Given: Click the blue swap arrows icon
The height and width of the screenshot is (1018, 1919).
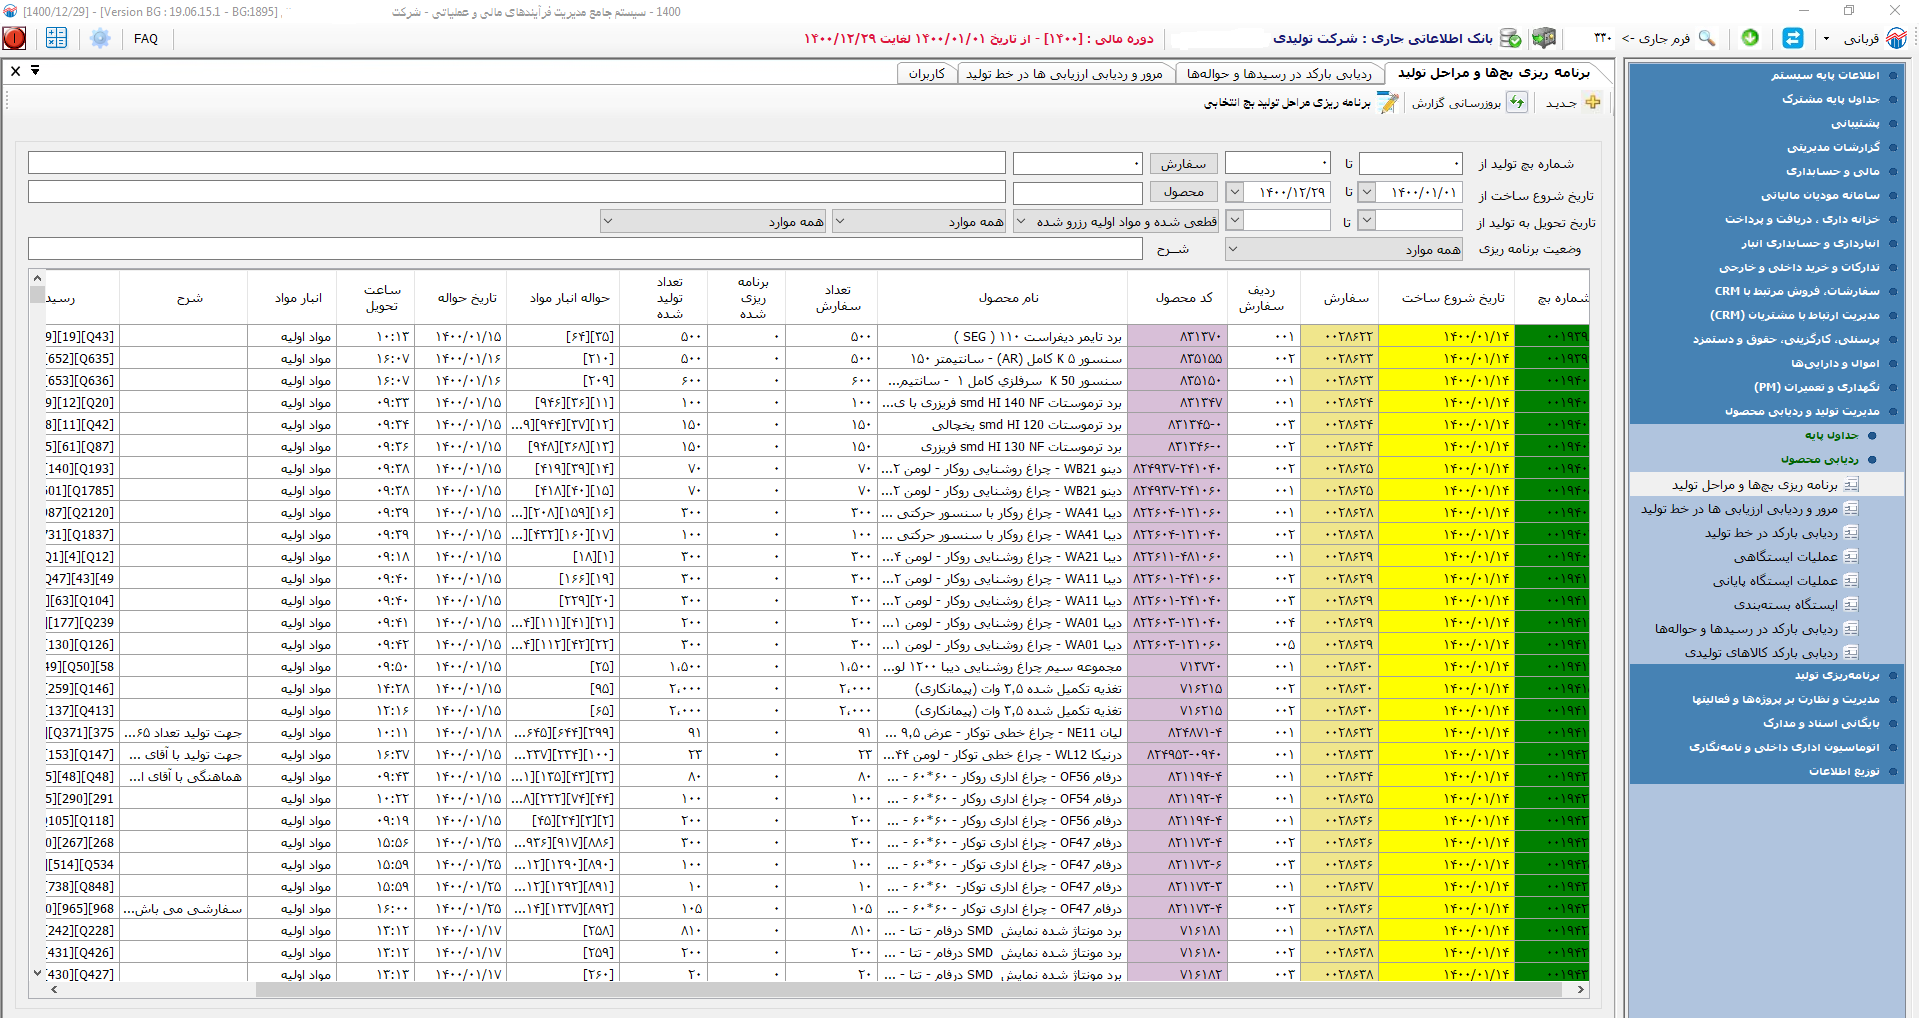Looking at the screenshot, I should point(1793,38).
